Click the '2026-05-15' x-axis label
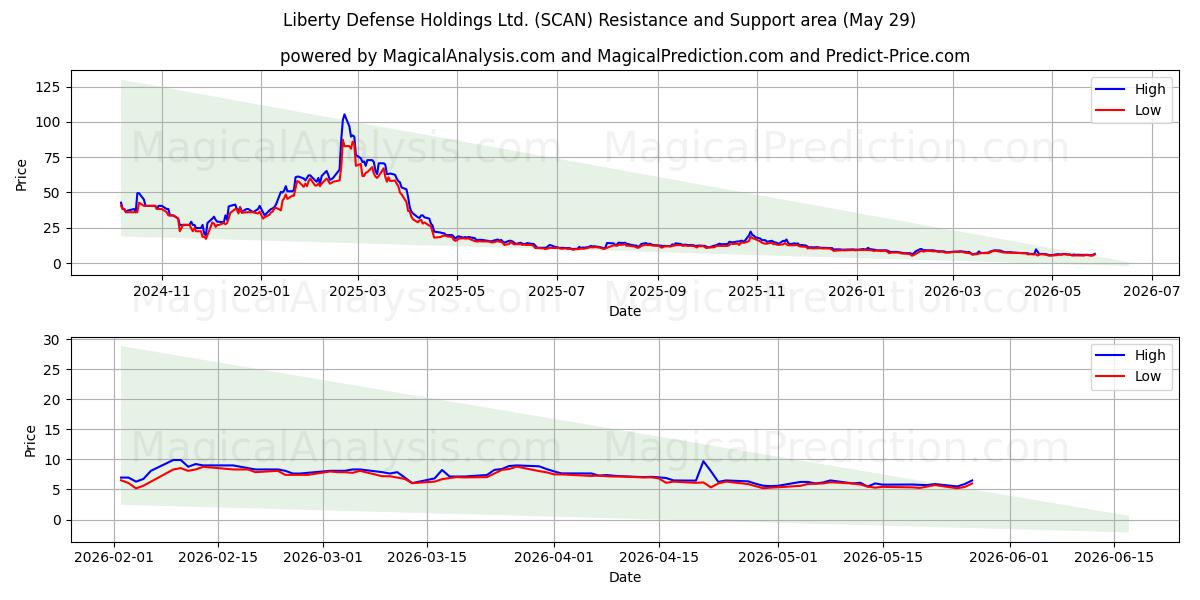Image resolution: width=1200 pixels, height=600 pixels. pyautogui.click(x=883, y=557)
